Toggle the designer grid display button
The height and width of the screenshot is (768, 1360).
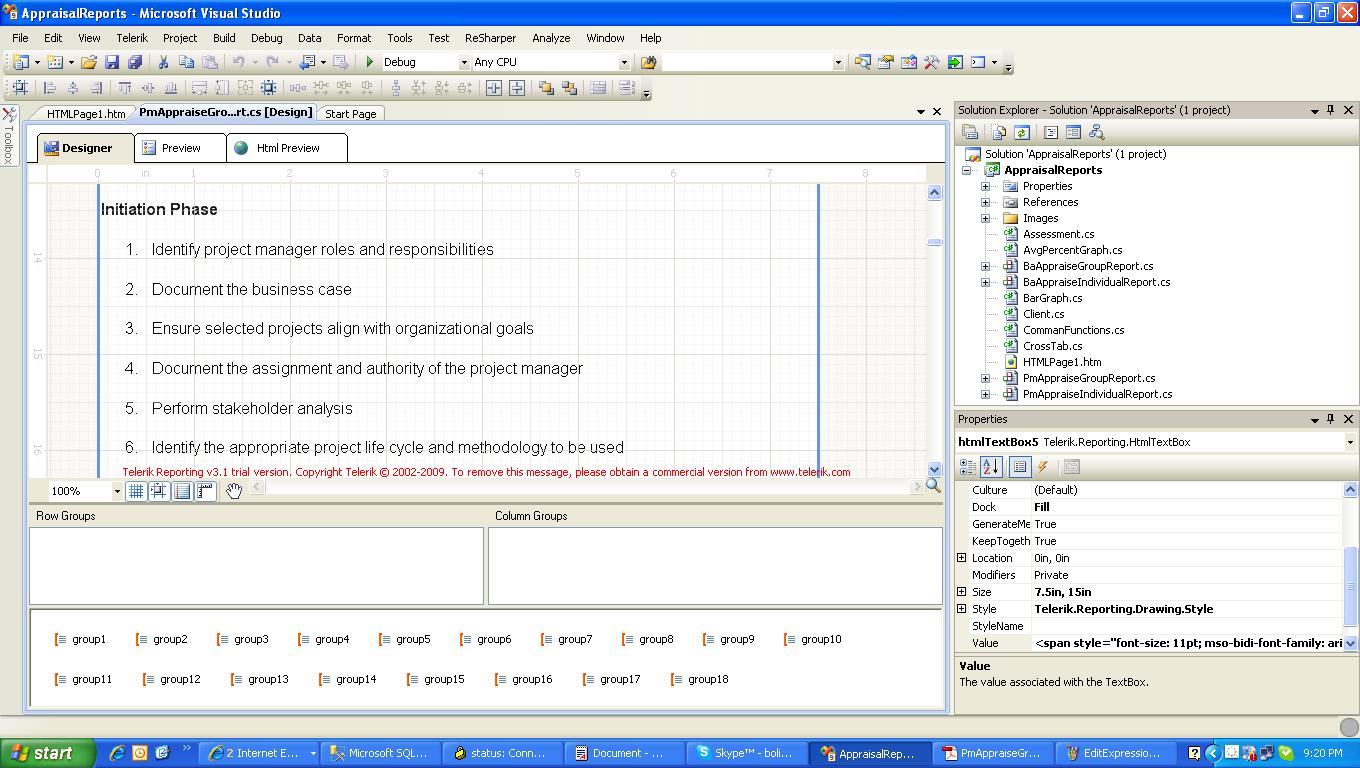pos(136,490)
